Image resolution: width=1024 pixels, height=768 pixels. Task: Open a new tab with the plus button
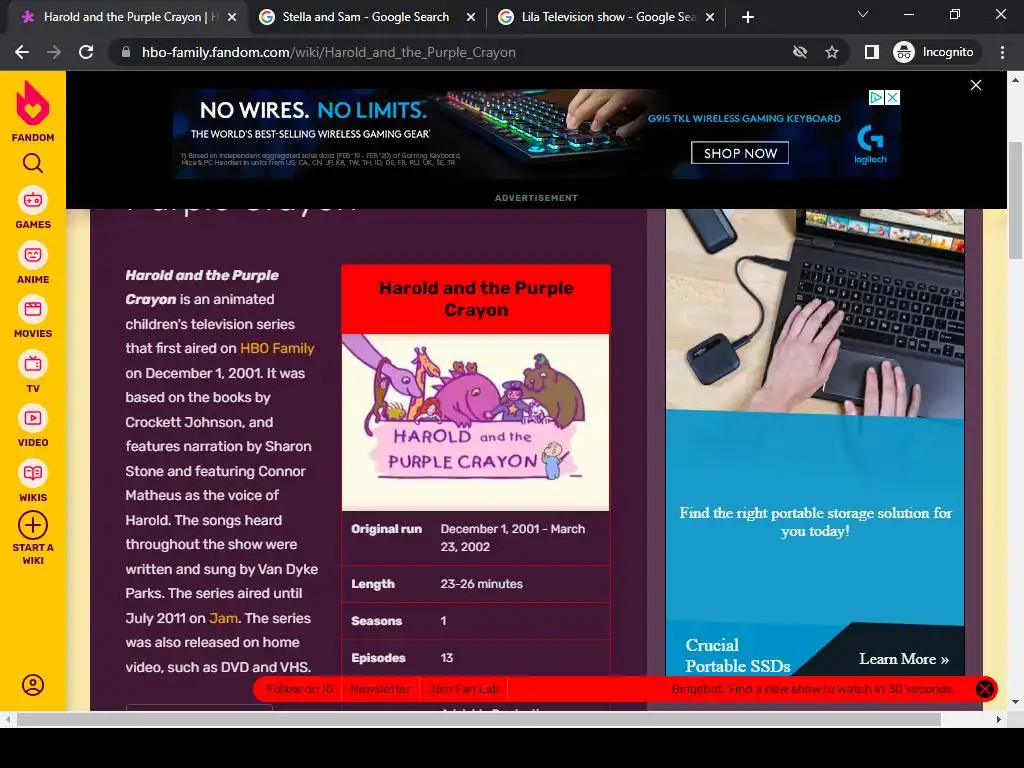click(x=748, y=17)
